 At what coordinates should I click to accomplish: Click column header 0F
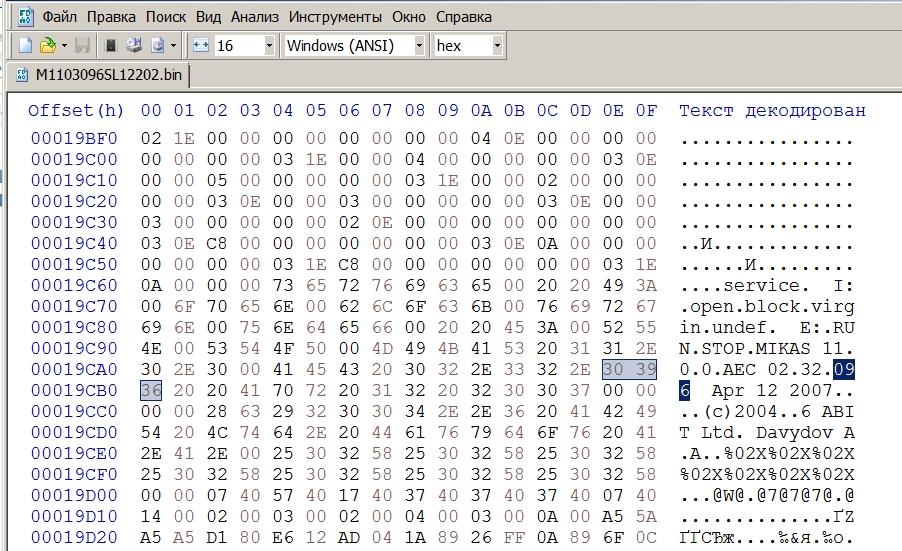646,110
